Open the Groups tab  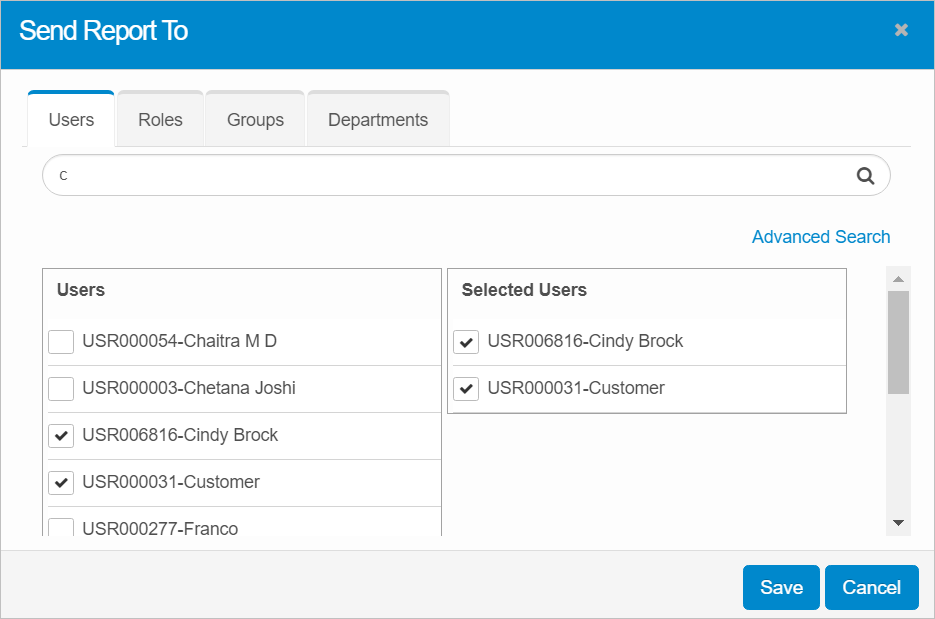(255, 120)
